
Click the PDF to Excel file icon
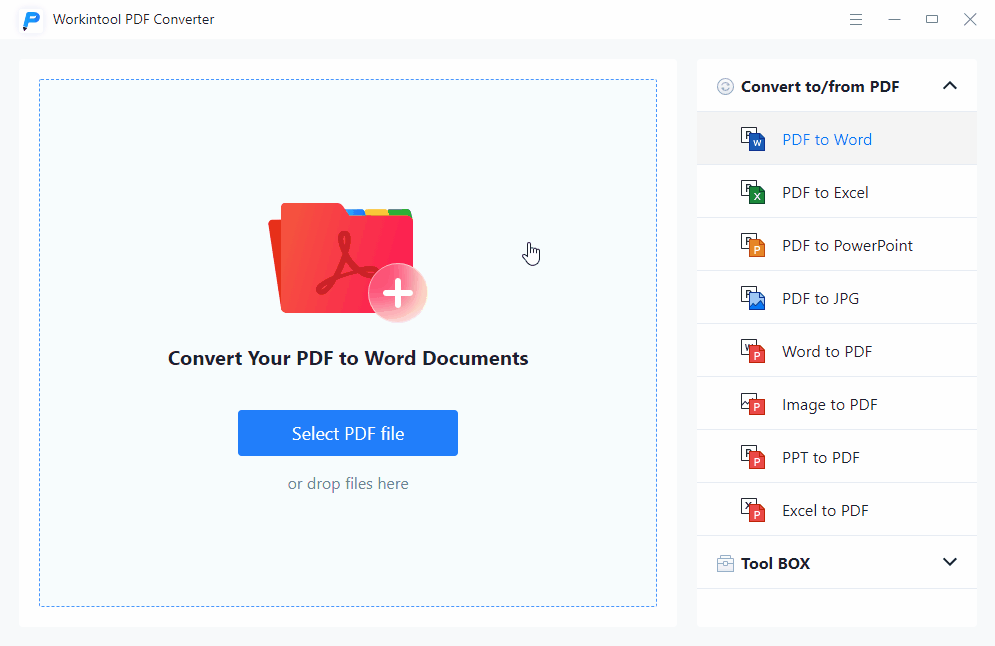point(753,192)
